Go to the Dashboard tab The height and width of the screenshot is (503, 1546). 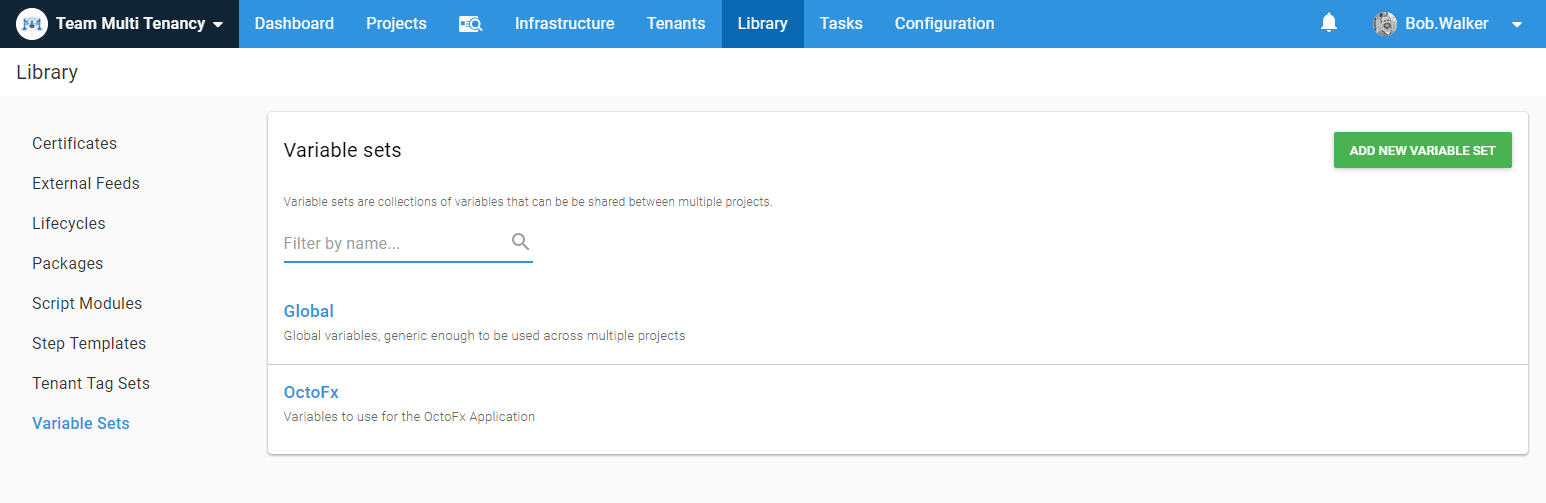pyautogui.click(x=294, y=24)
